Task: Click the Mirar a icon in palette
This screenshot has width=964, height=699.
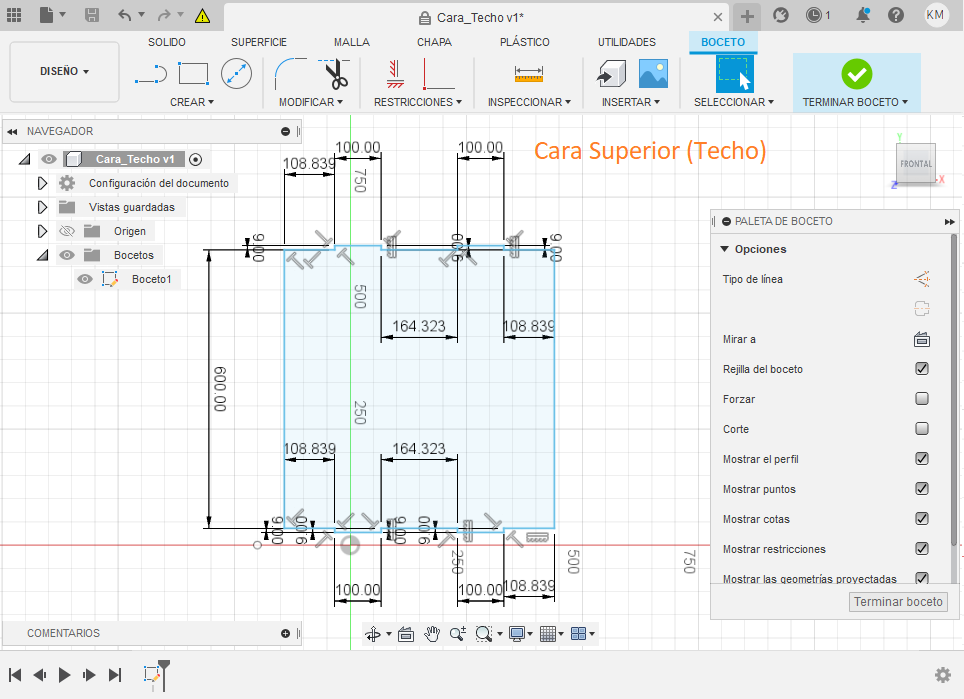Action: tap(921, 339)
